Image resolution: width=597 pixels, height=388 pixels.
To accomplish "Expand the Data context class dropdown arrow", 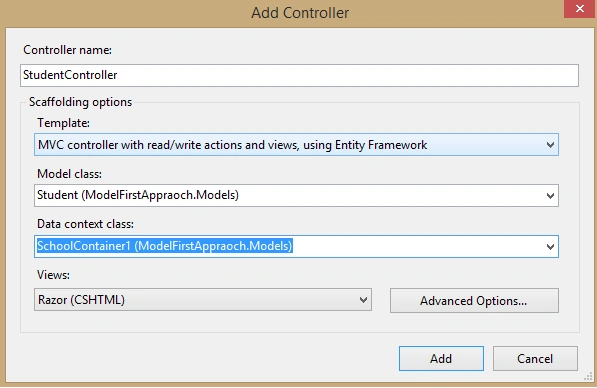I will [550, 246].
